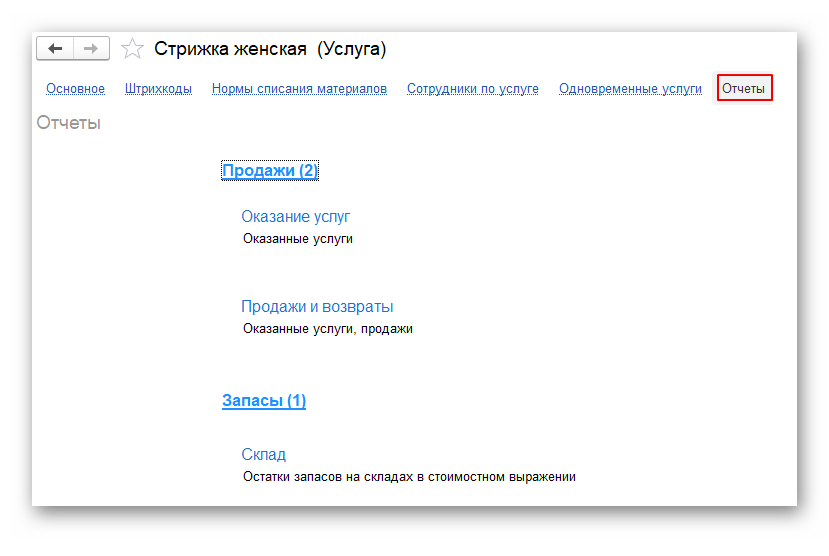Open Сотрудники по услуге tab
This screenshot has height=556, width=829.
(x=472, y=89)
